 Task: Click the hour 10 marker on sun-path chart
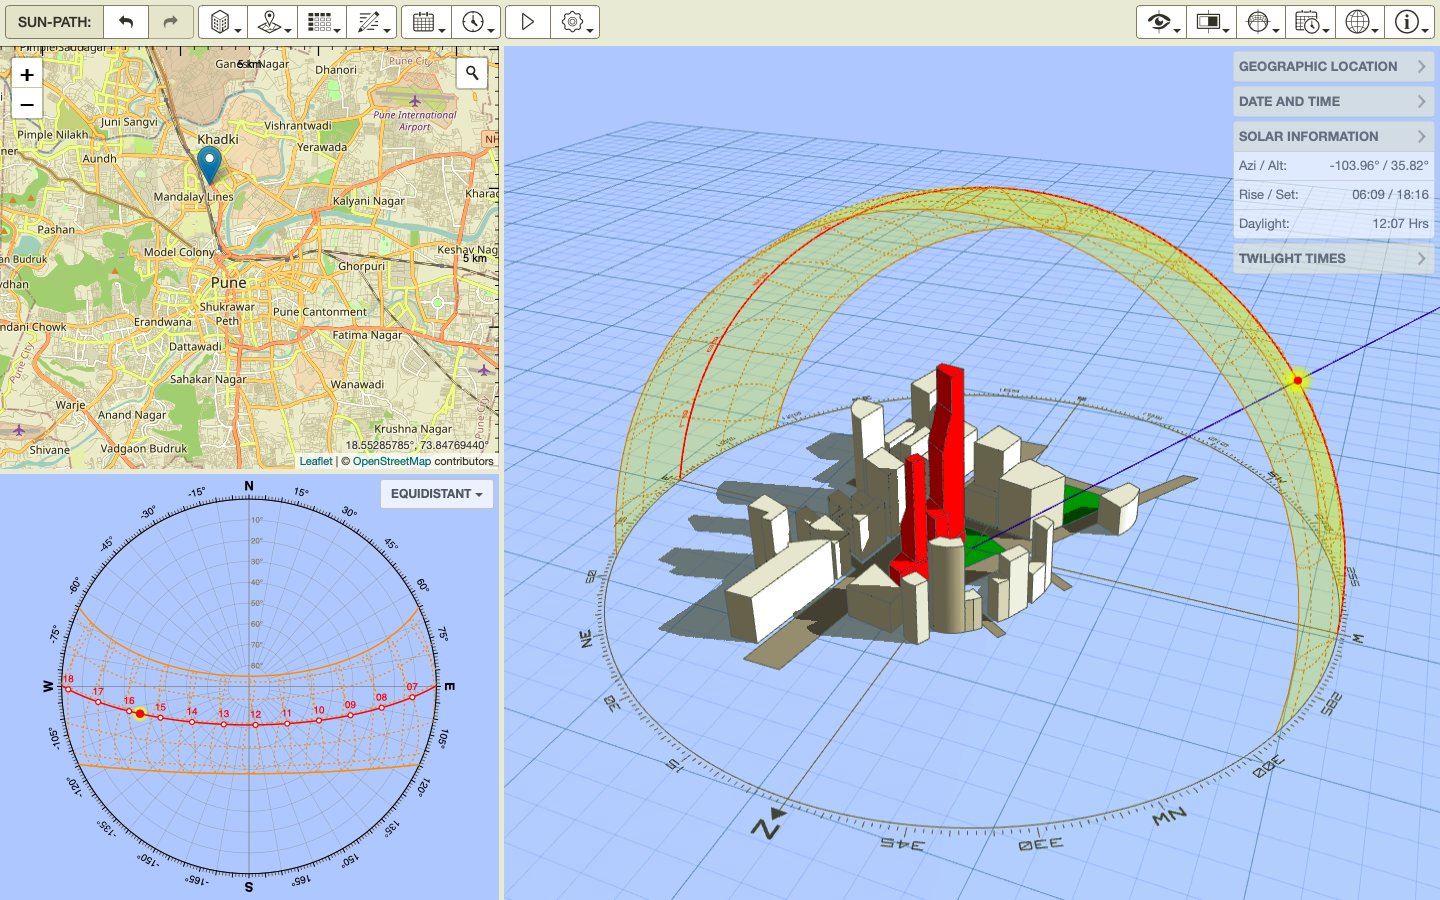click(x=319, y=720)
